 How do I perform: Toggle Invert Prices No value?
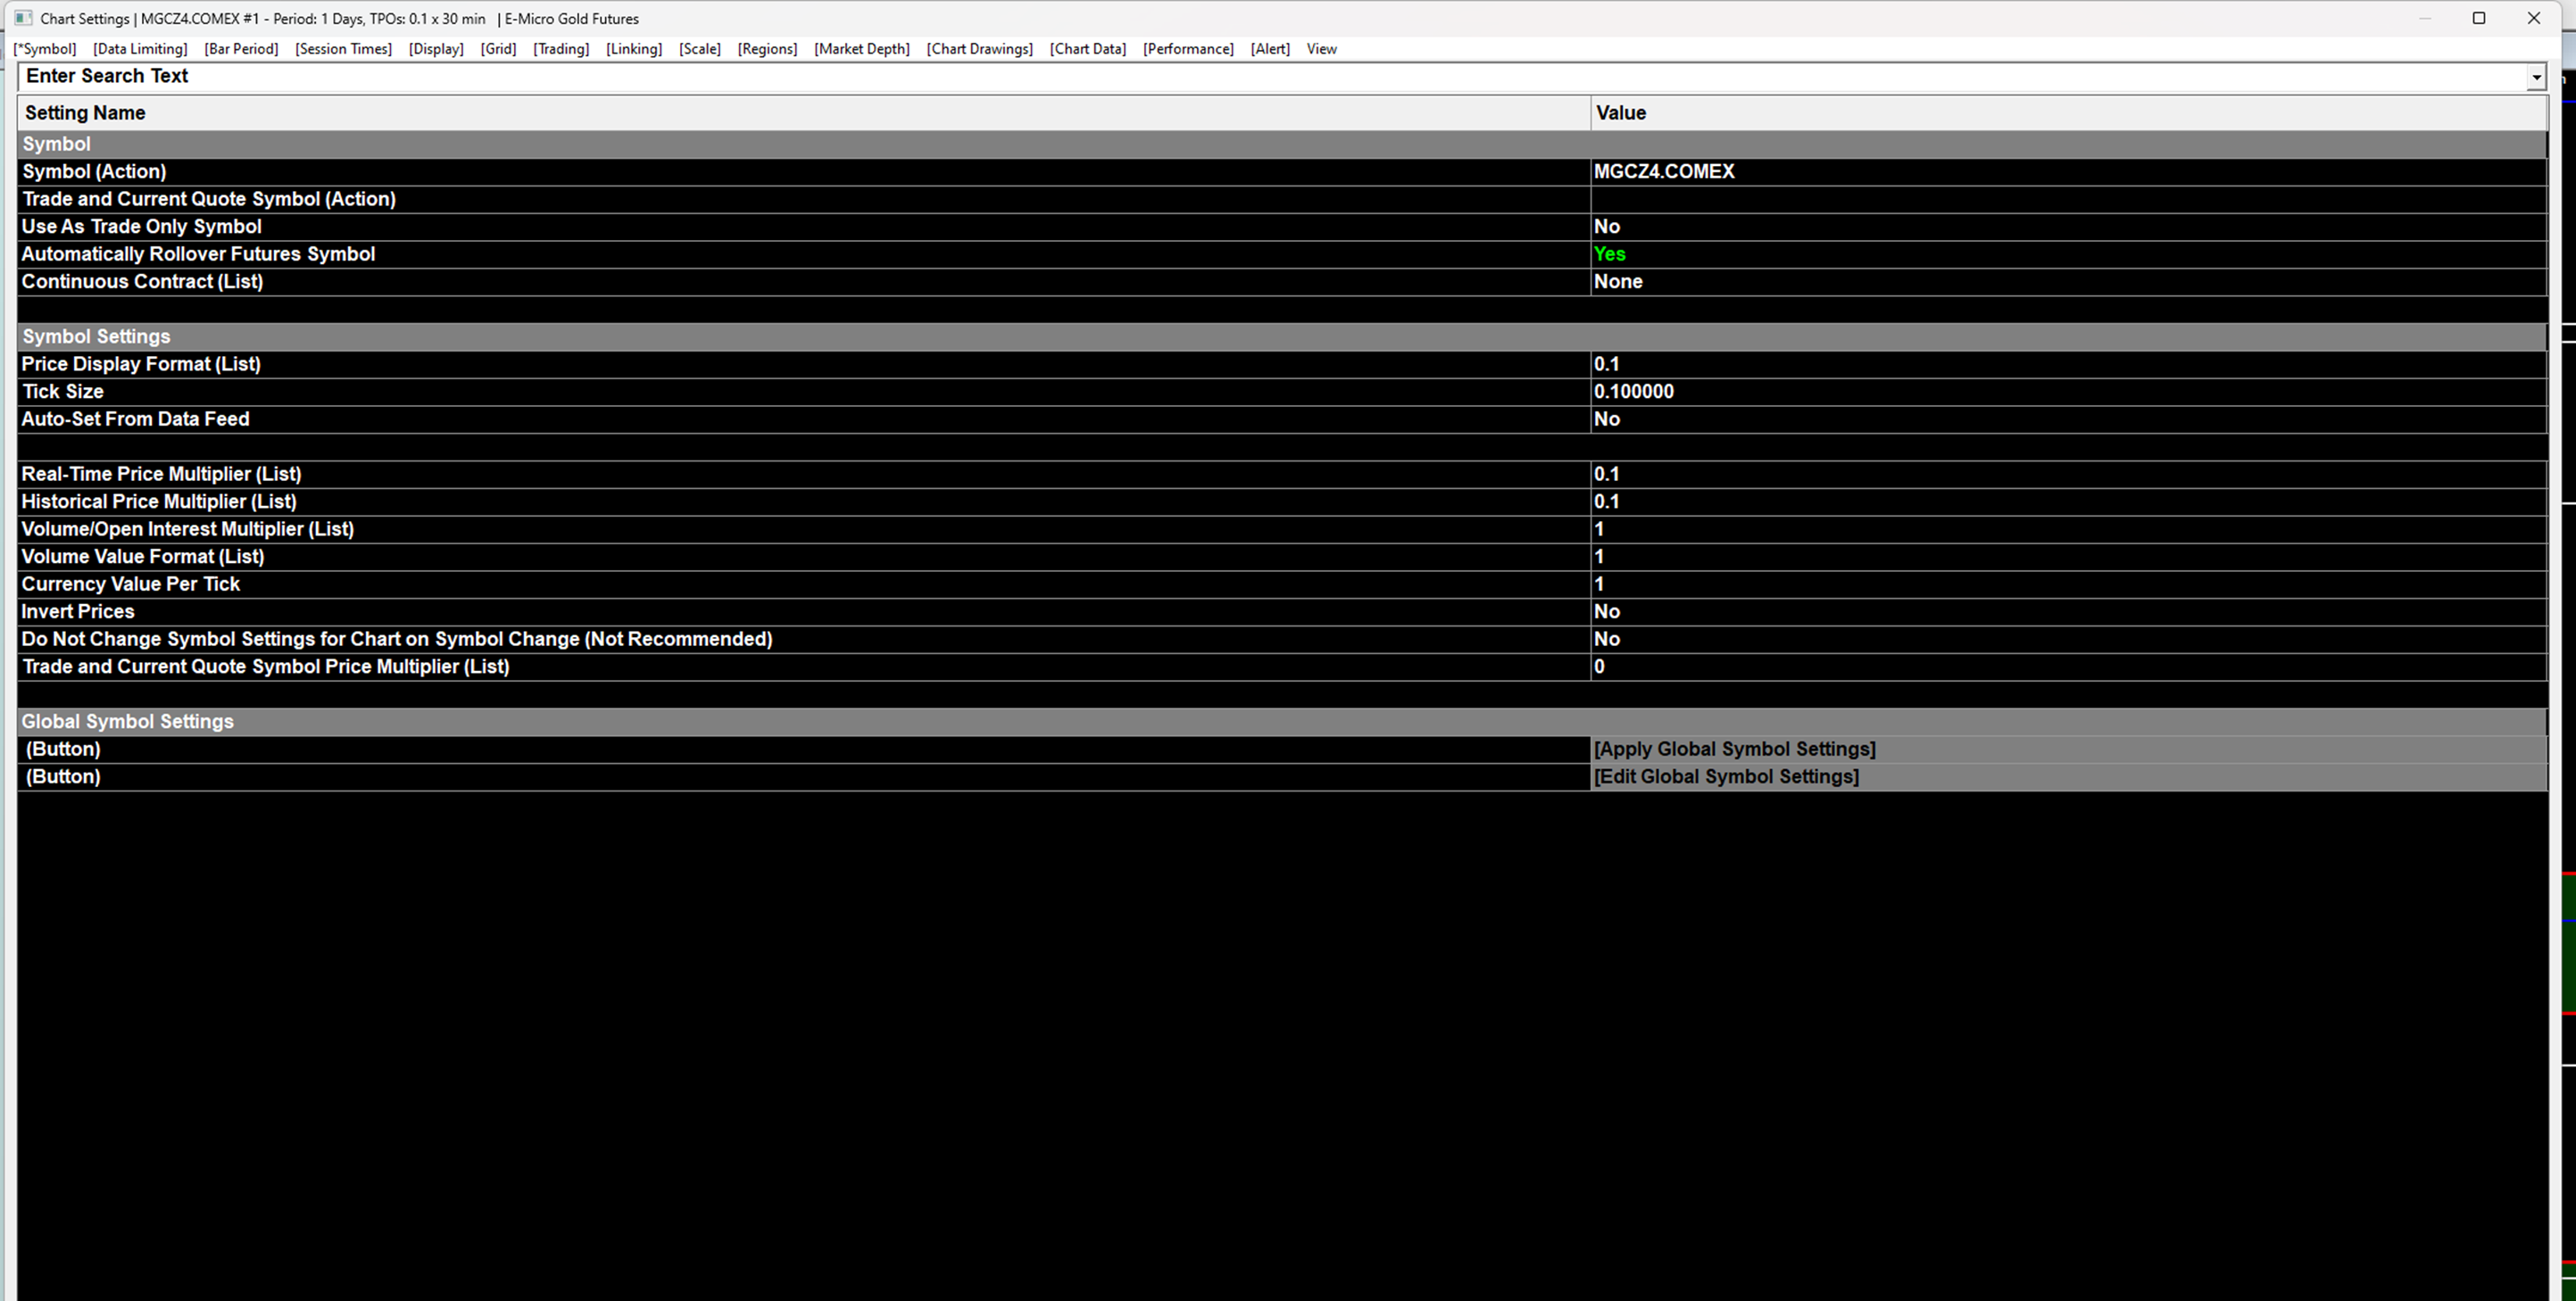point(1607,612)
